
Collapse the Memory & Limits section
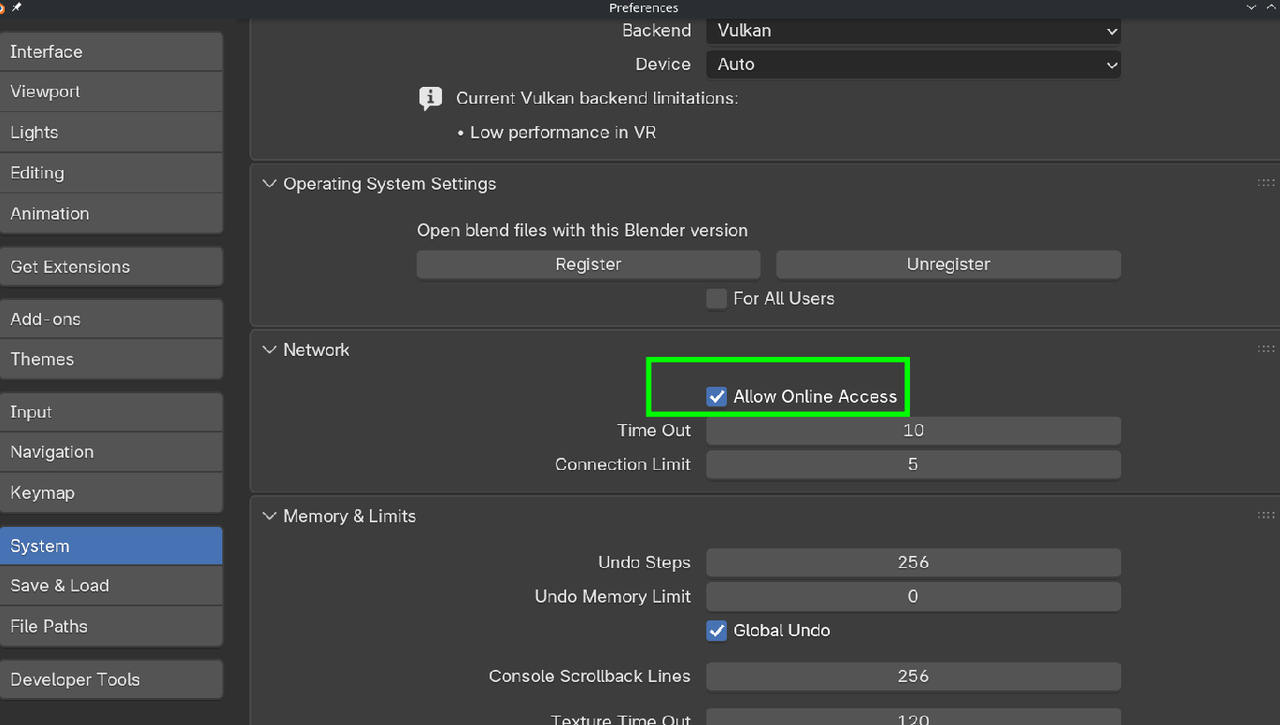[268, 516]
